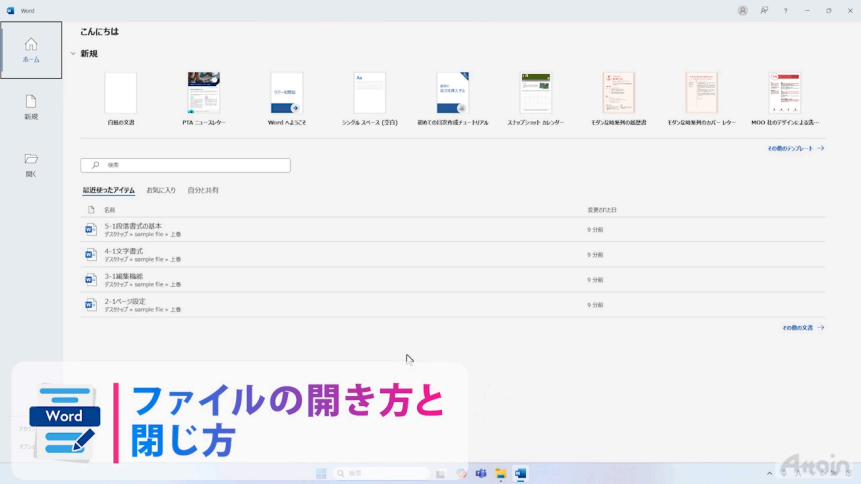The height and width of the screenshot is (484, 861).
Task: Click the feedback icon in title bar
Action: coord(764,10)
